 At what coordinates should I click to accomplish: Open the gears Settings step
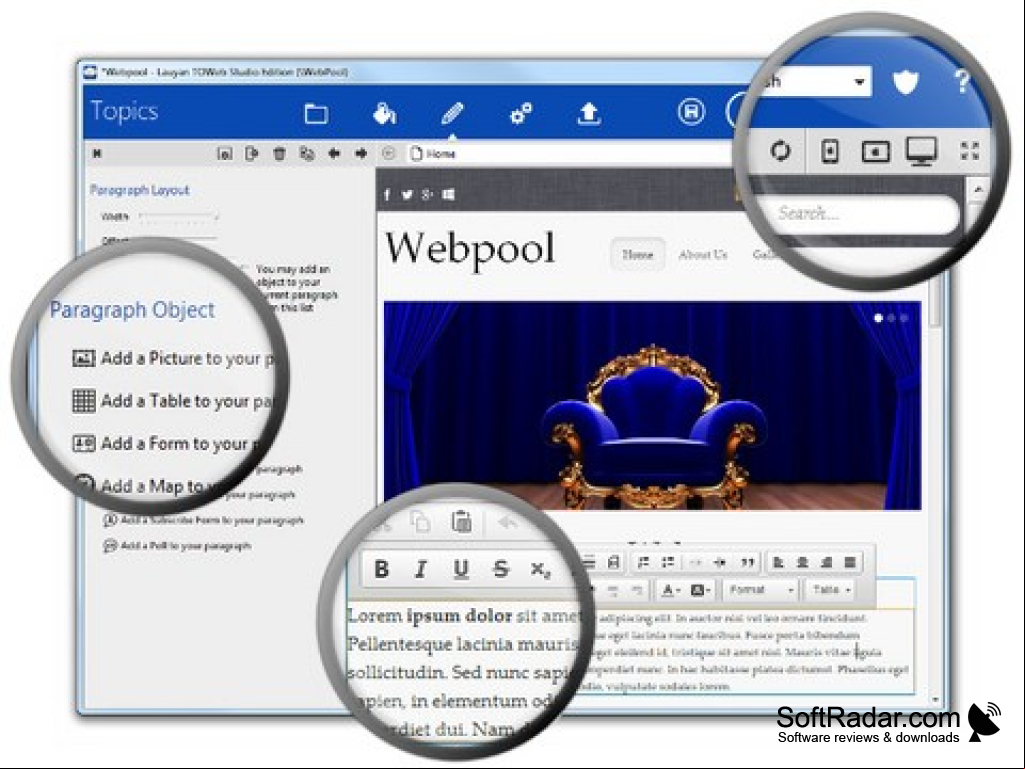click(520, 114)
